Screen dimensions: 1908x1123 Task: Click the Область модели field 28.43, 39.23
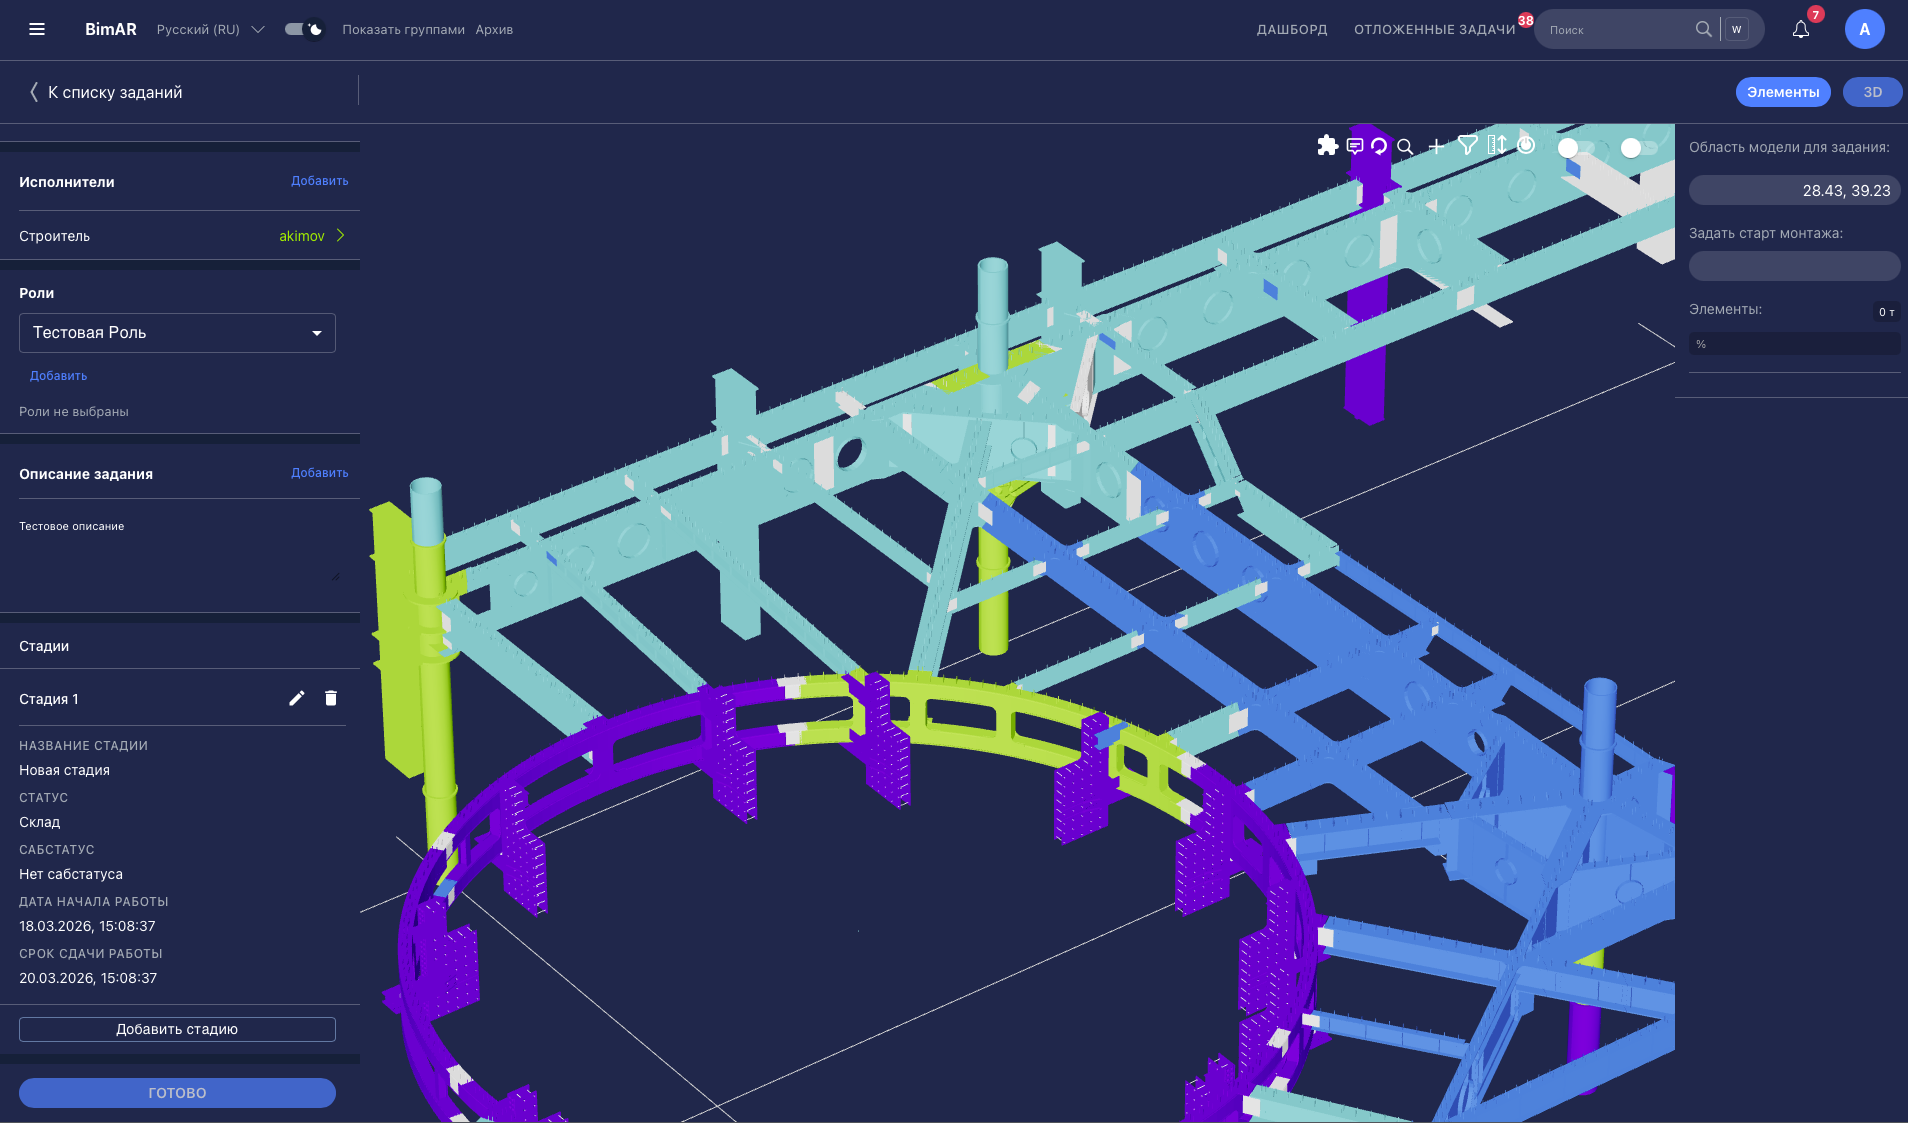tap(1794, 190)
